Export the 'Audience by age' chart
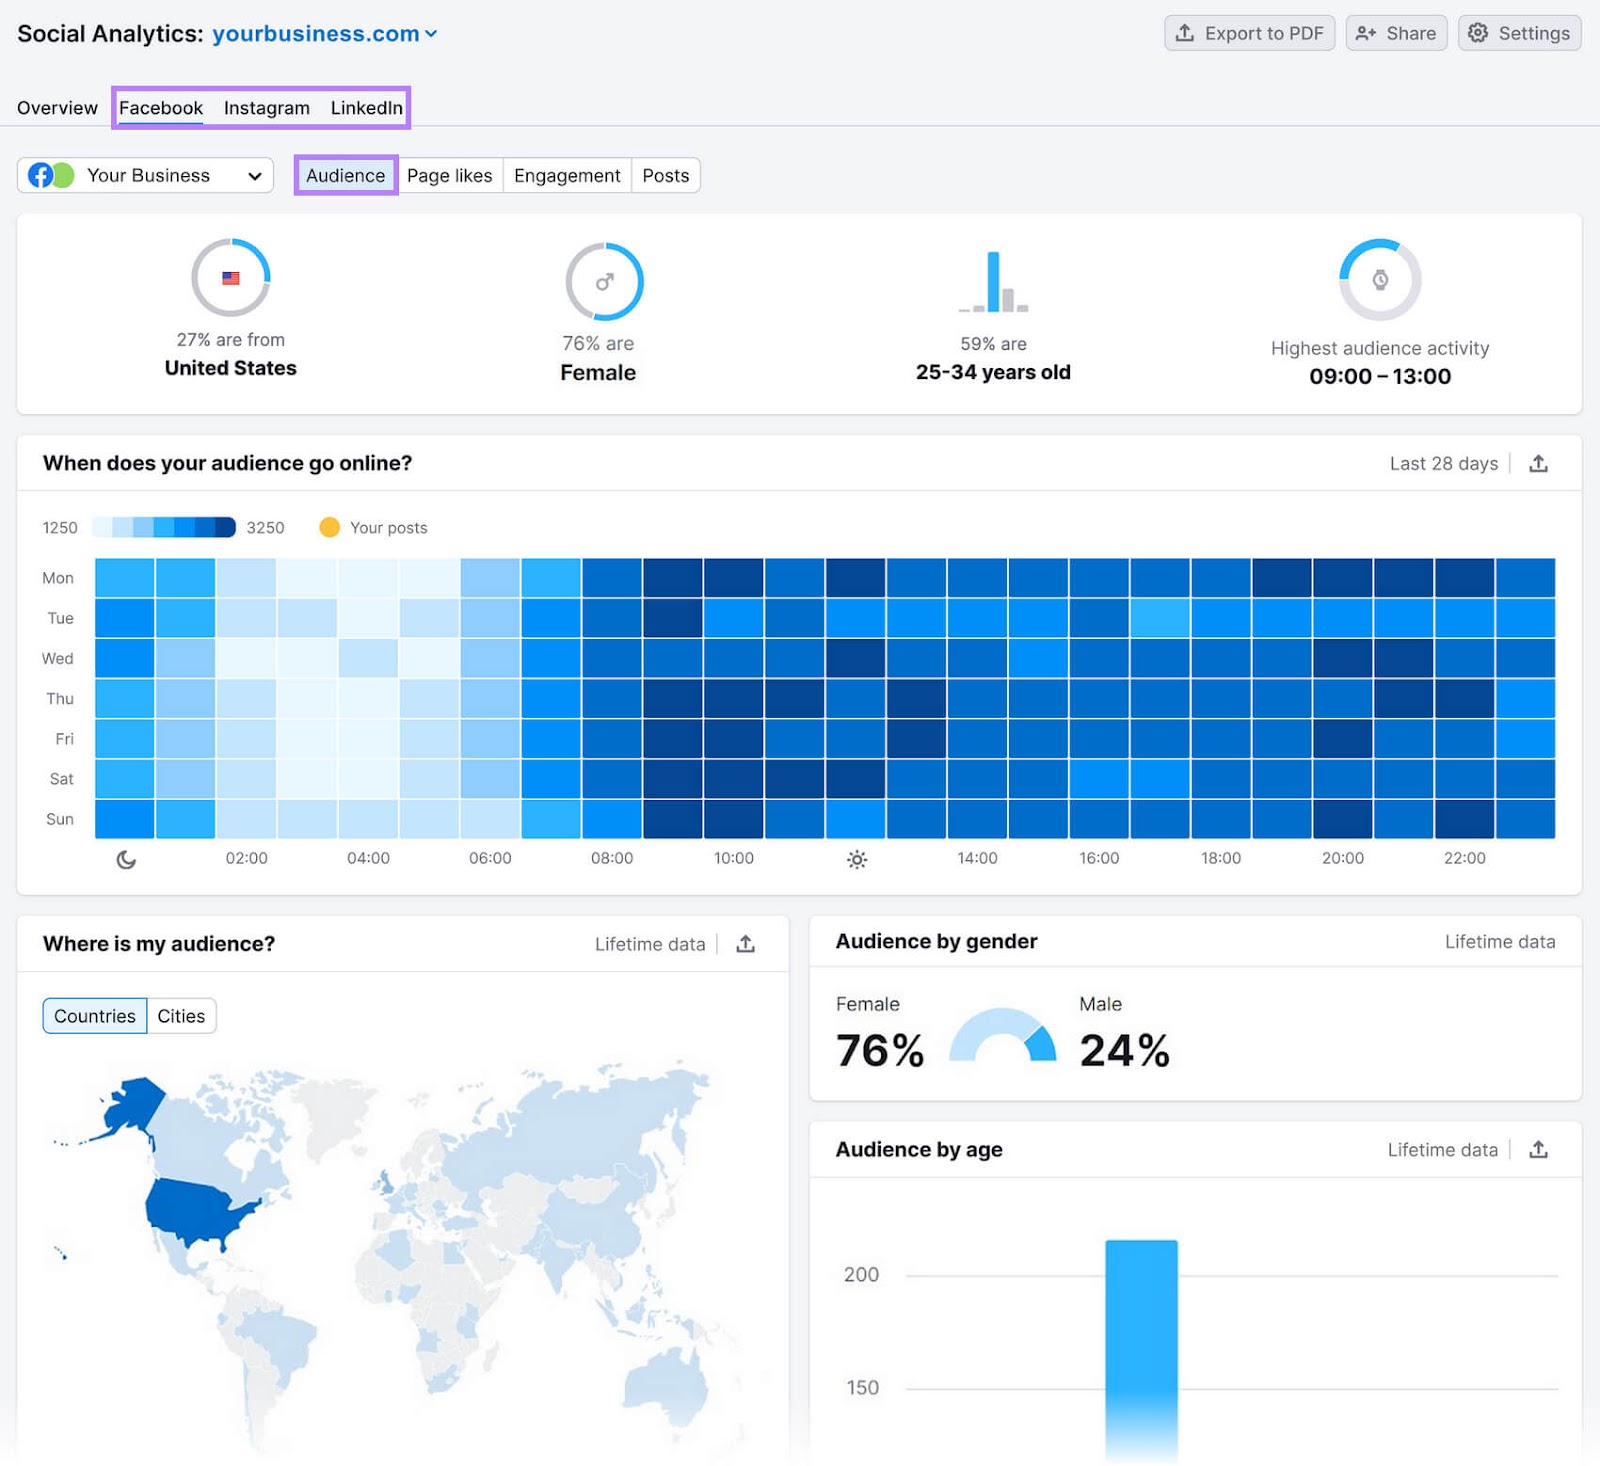This screenshot has height=1466, width=1600. [1537, 1149]
